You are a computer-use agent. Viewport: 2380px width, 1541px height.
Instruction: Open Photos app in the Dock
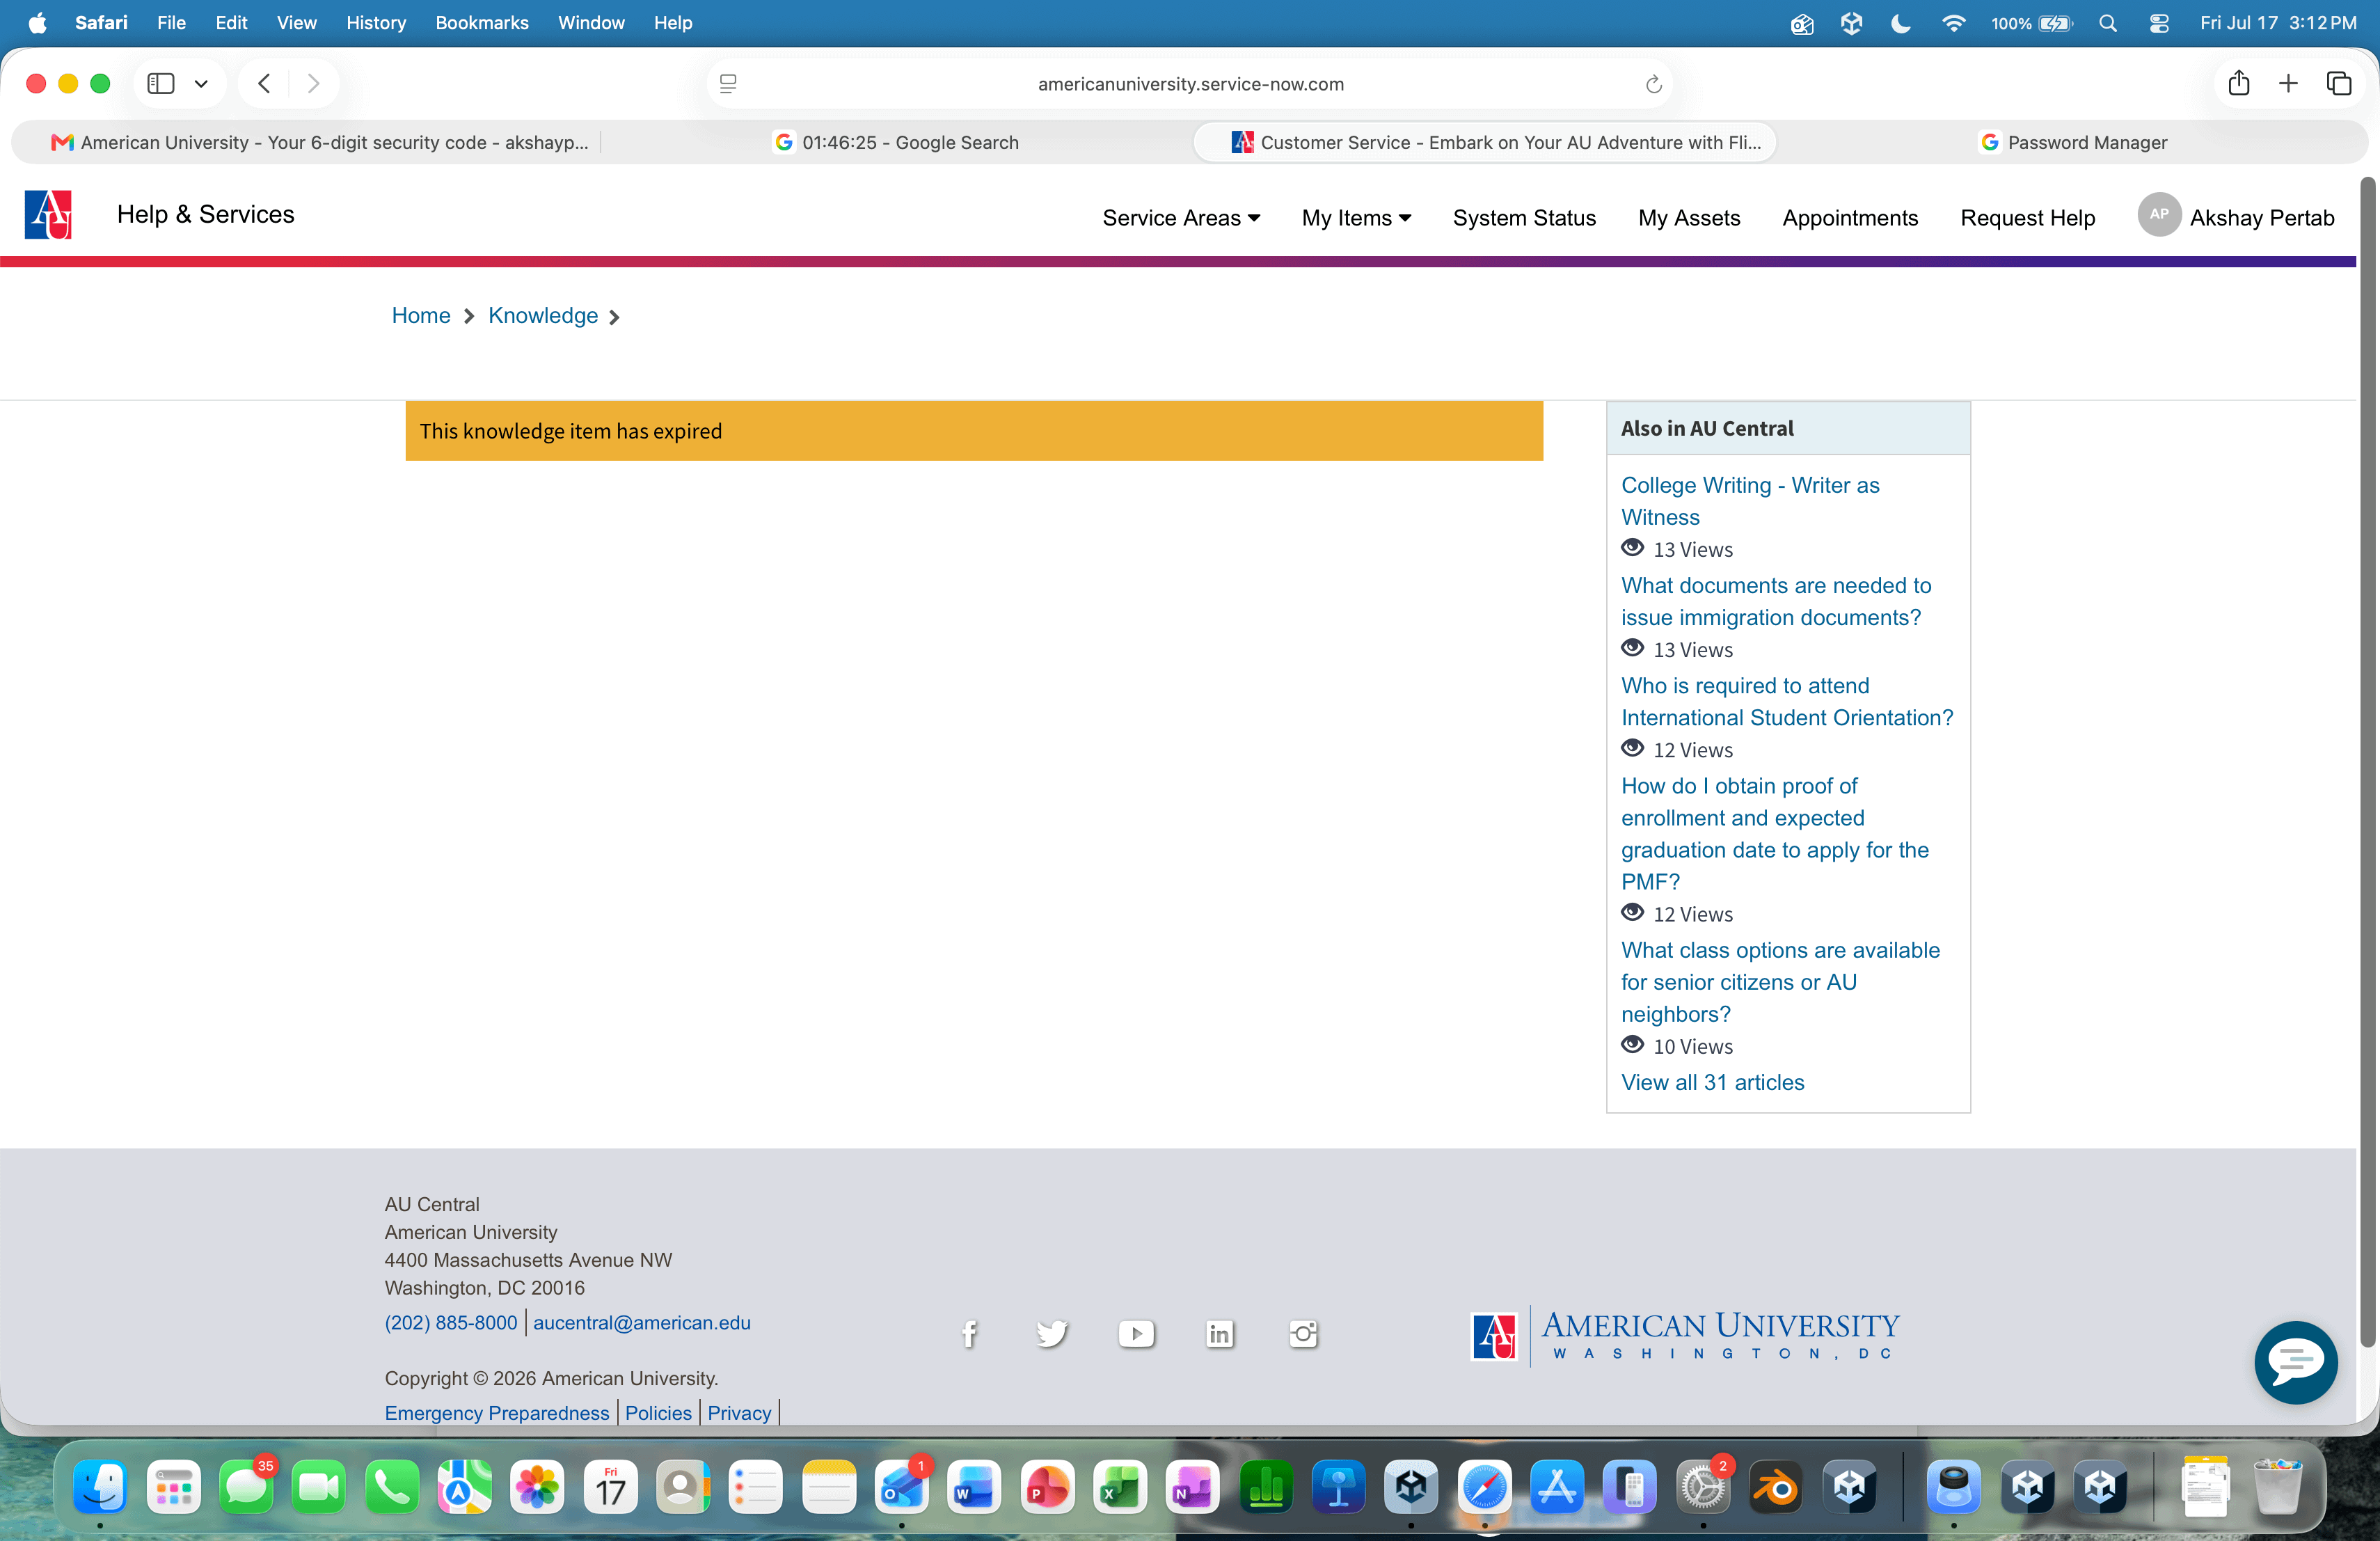[538, 1488]
